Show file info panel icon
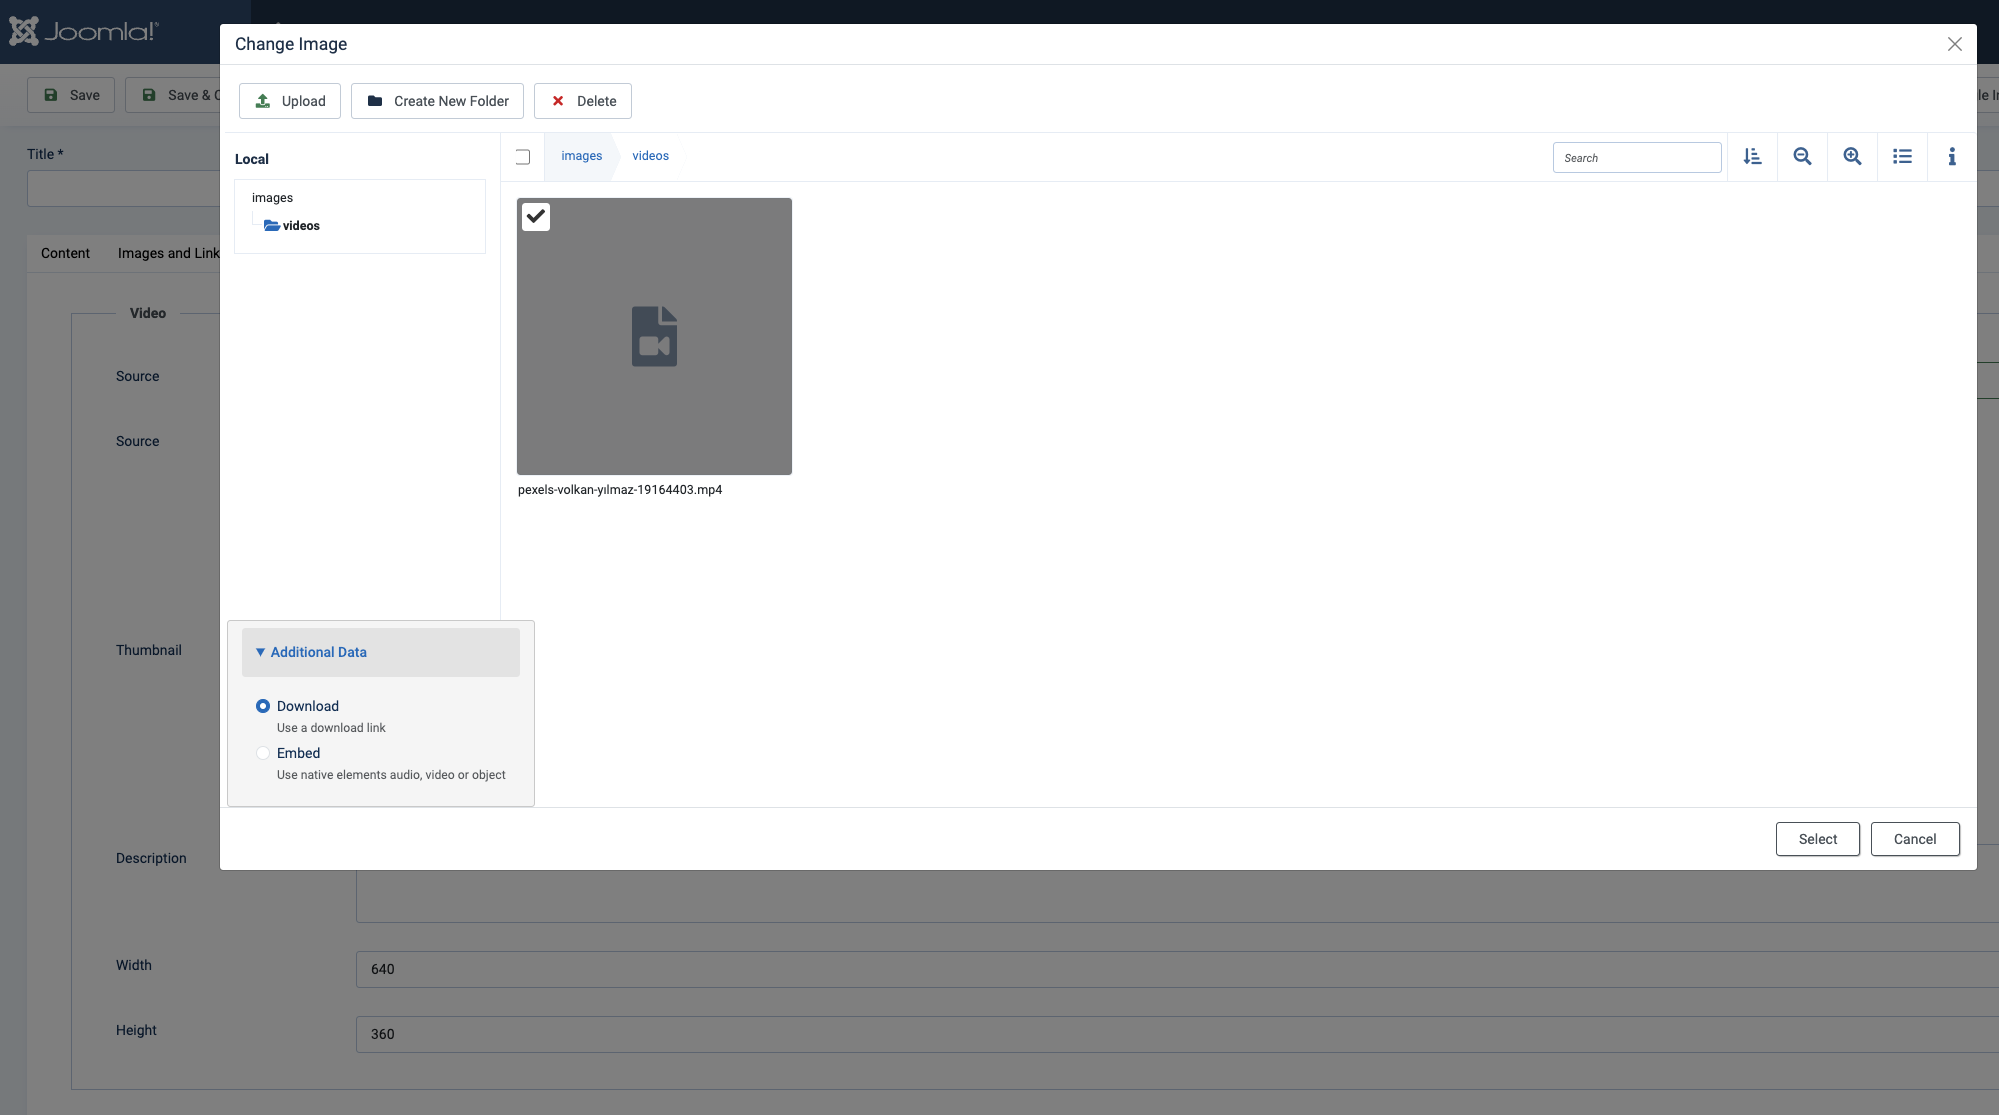 pos(1951,157)
